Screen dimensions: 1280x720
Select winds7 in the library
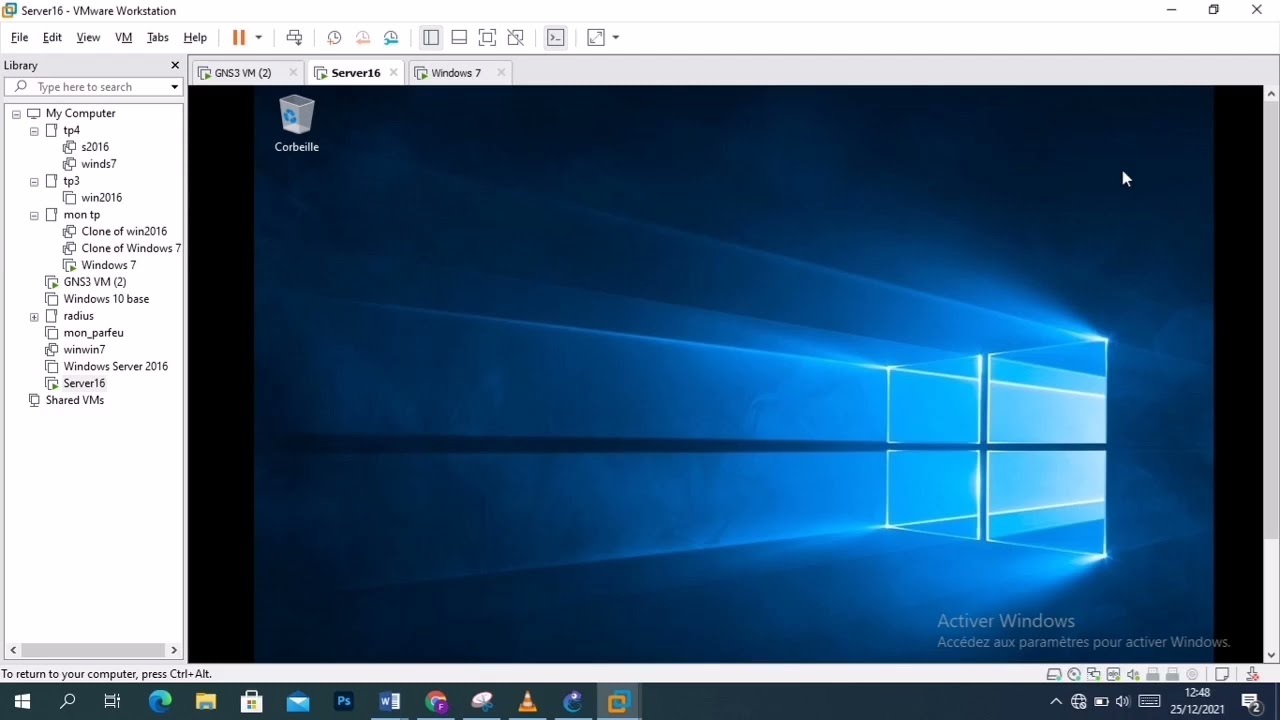click(90, 164)
